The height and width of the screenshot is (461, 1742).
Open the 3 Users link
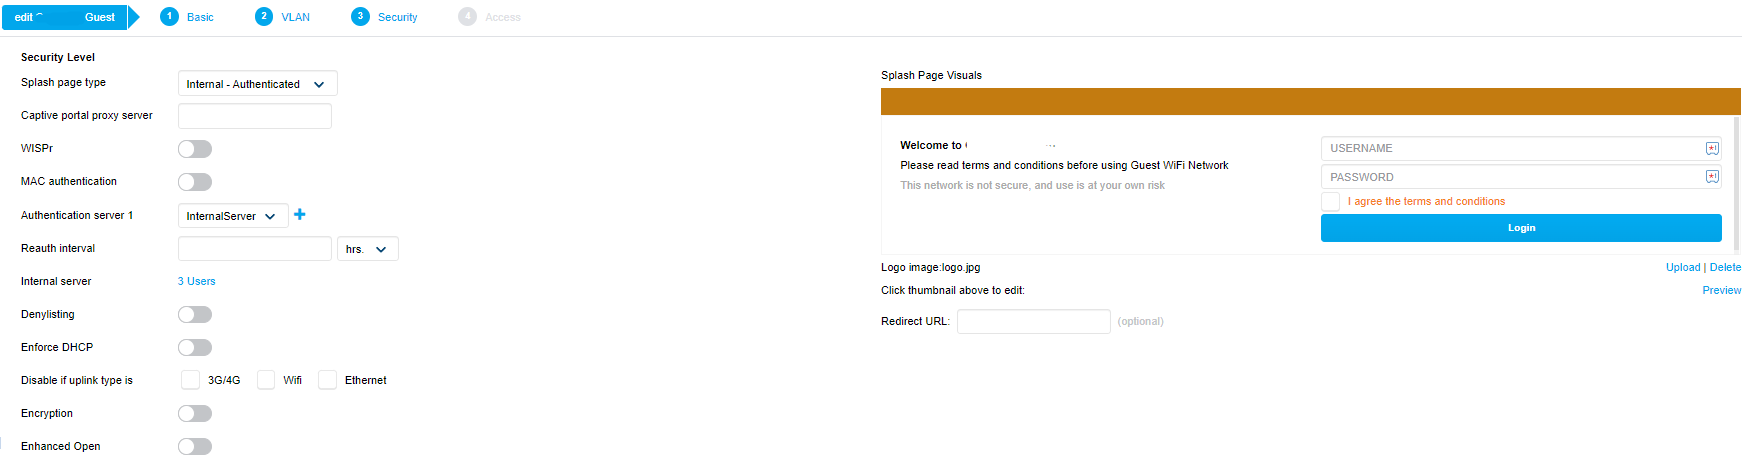tap(197, 281)
